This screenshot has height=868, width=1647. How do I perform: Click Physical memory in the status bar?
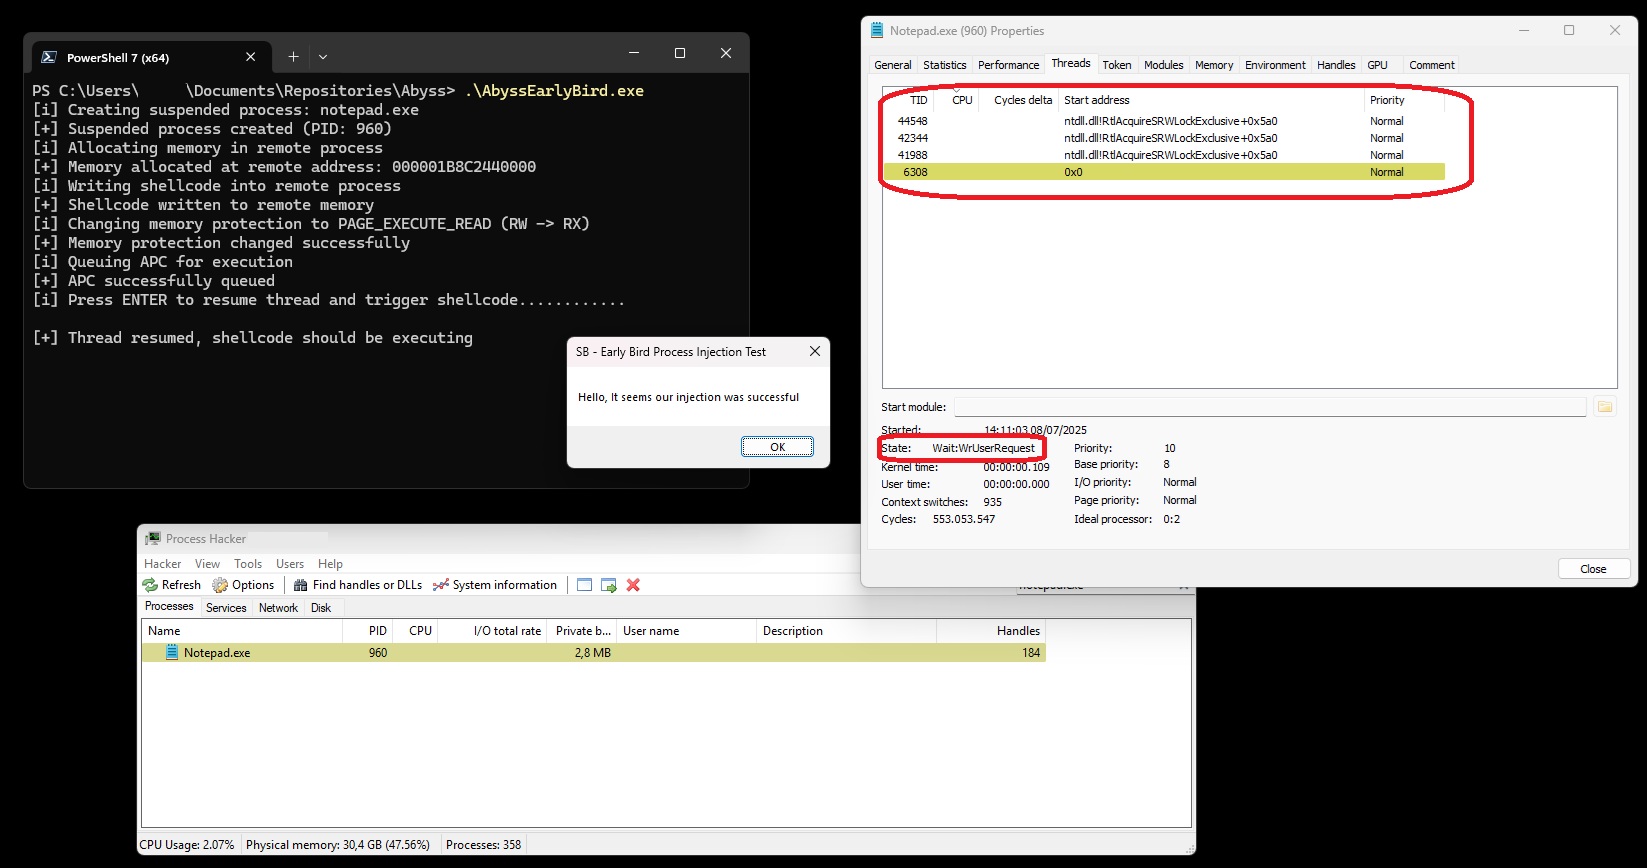(338, 845)
